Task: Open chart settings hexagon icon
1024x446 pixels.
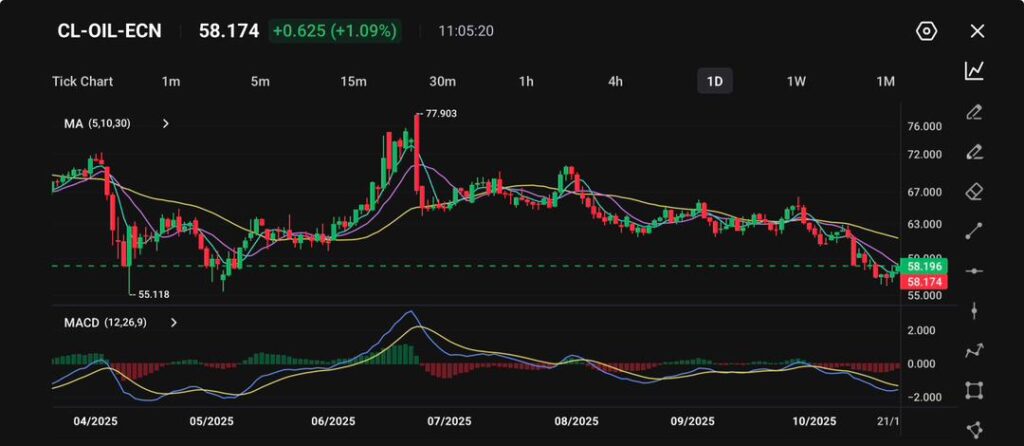Action: coord(926,31)
